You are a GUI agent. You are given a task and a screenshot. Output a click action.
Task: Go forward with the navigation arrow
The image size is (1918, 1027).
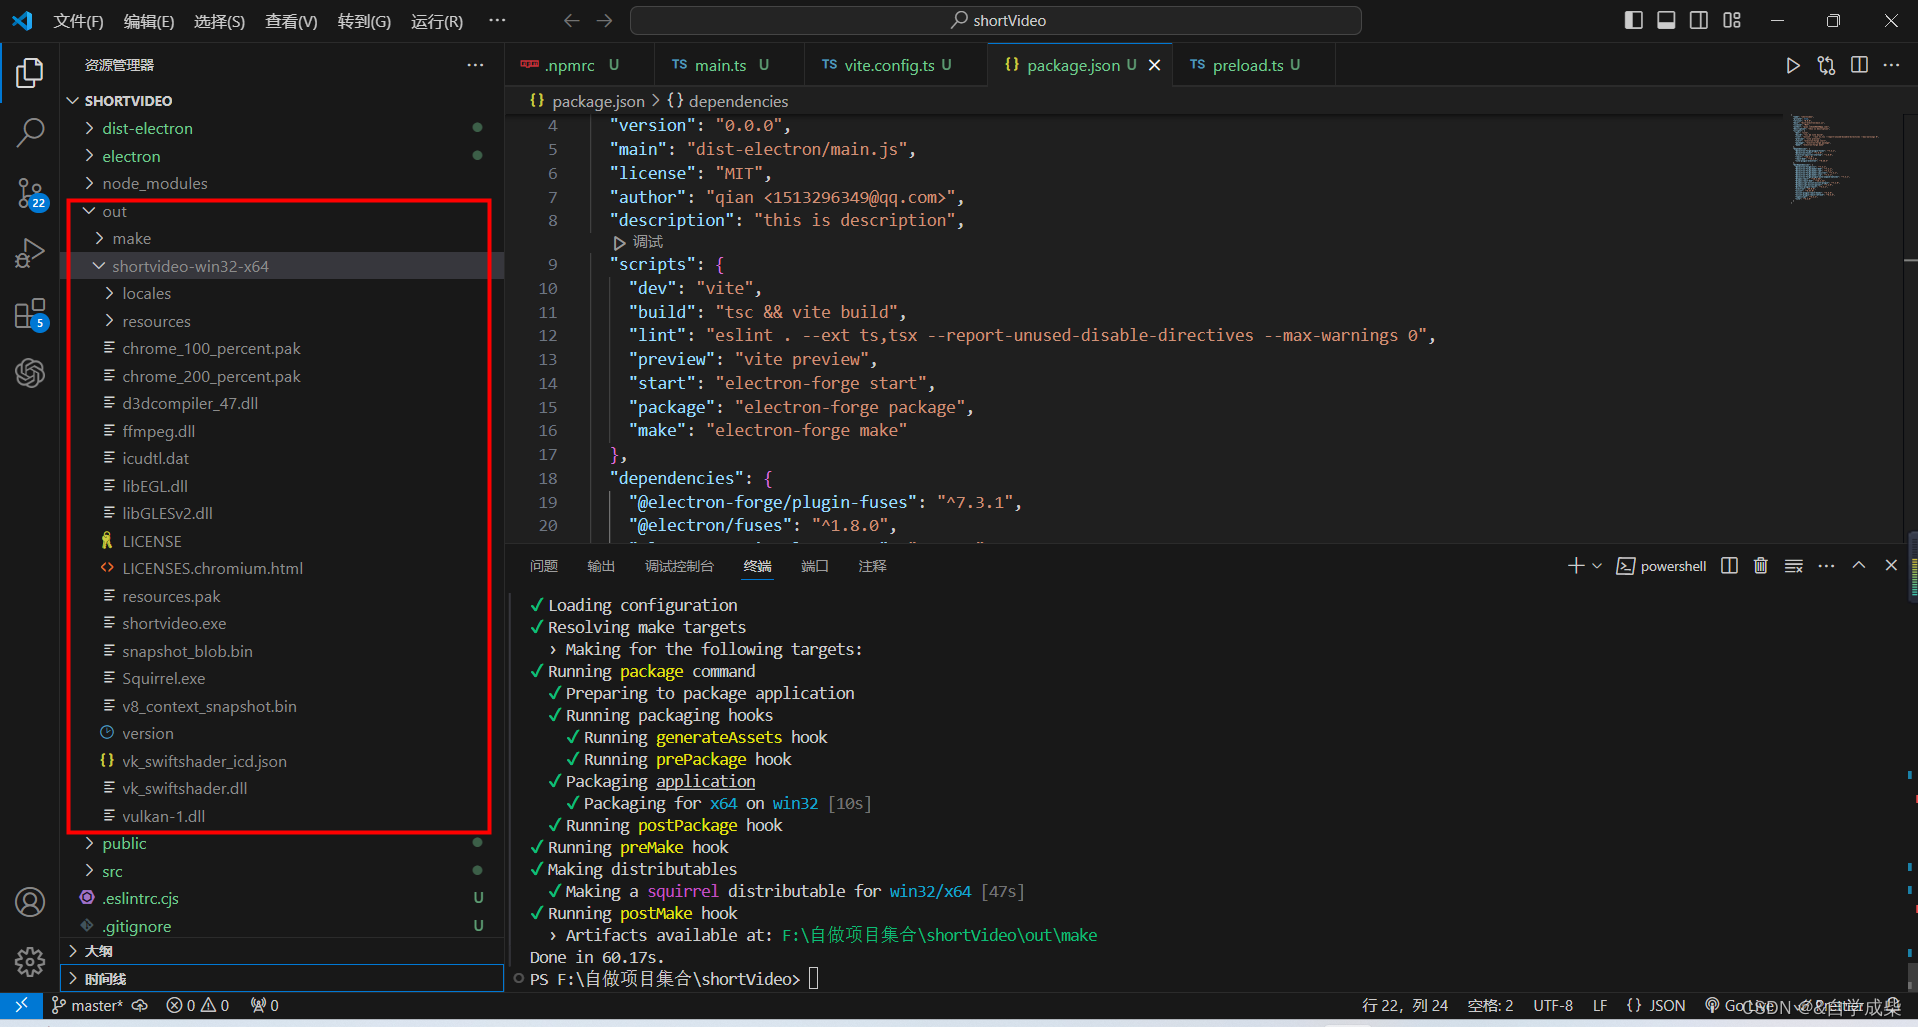[x=605, y=20]
